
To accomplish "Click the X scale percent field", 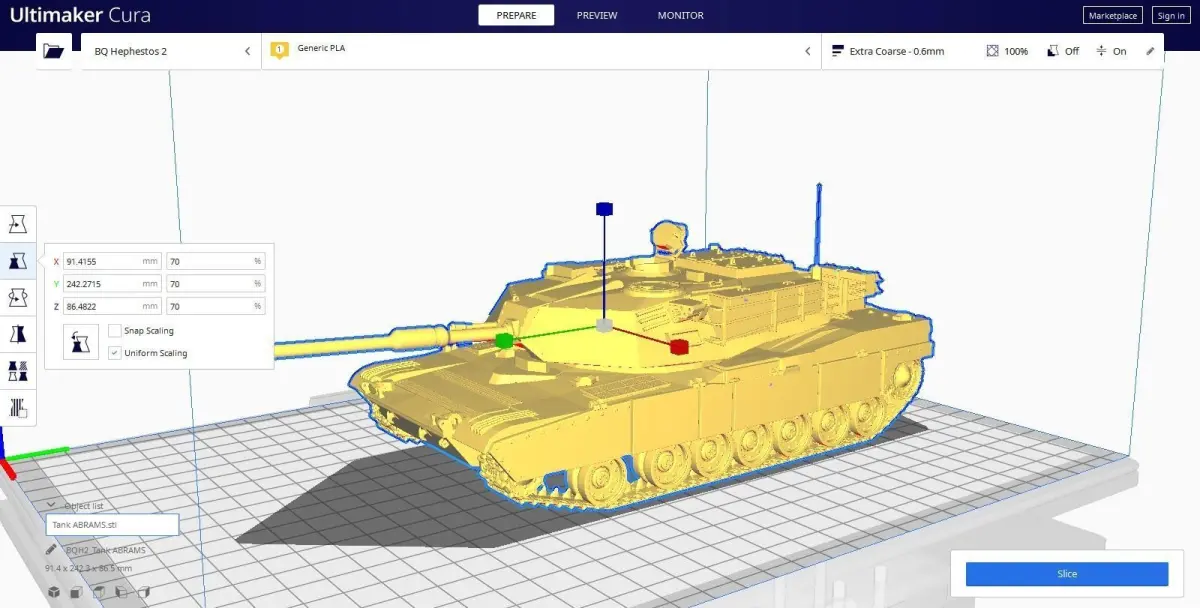I will click(x=216, y=261).
